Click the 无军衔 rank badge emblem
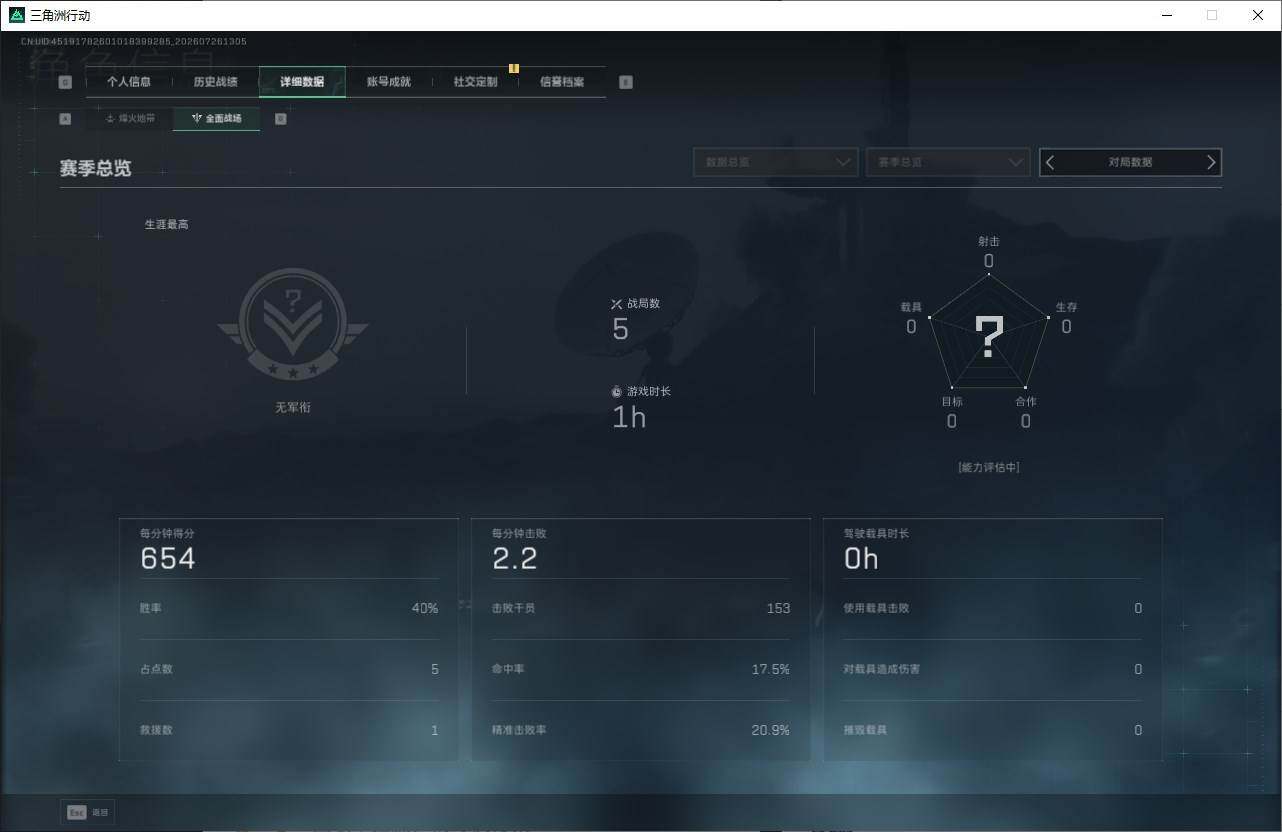 tap(293, 323)
